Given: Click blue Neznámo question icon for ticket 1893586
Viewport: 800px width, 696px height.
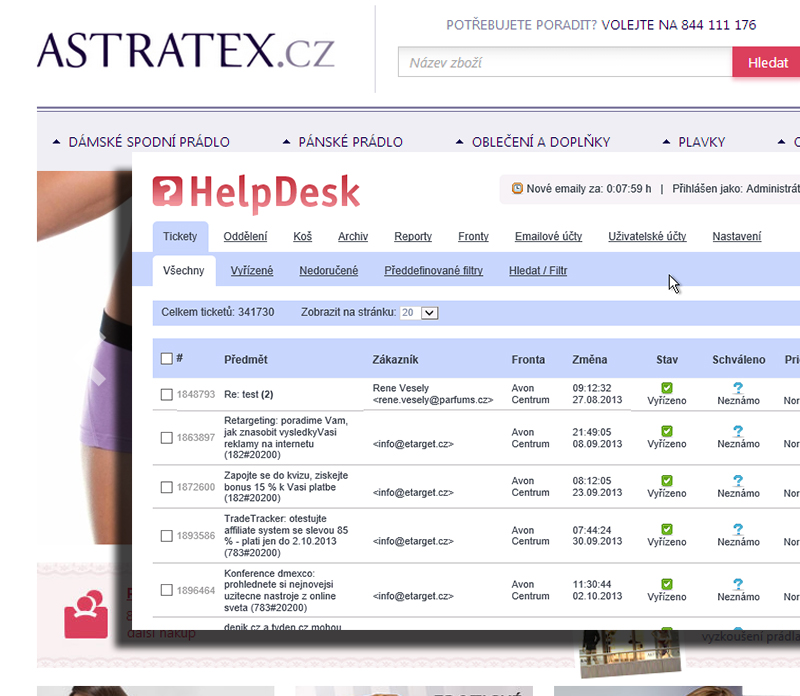Looking at the screenshot, I should point(738,529).
